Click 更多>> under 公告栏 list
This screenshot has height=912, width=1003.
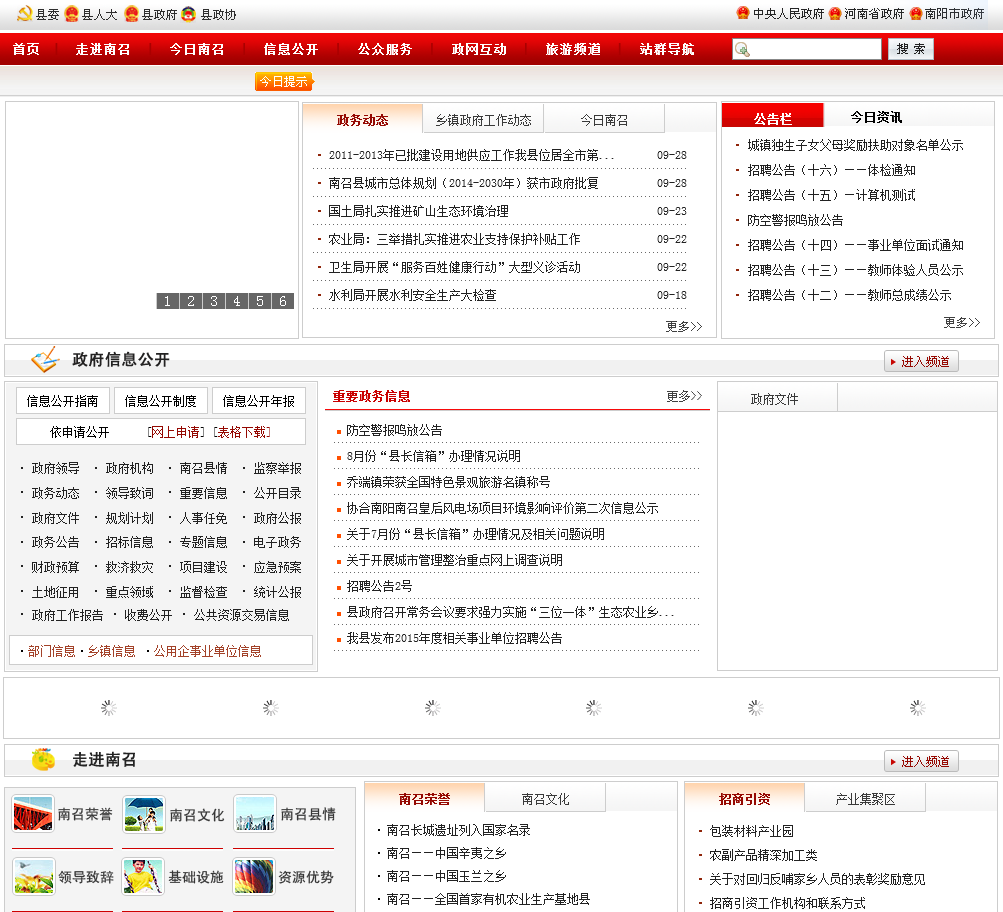(x=962, y=322)
